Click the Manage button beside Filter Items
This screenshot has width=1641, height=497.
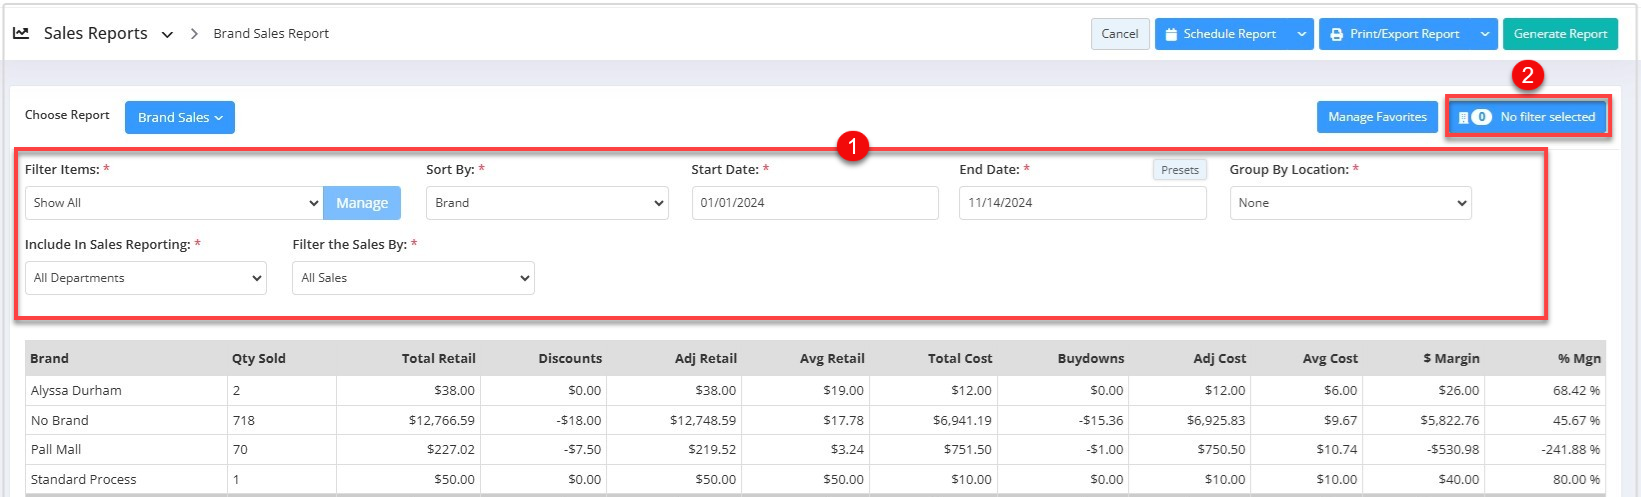click(362, 203)
